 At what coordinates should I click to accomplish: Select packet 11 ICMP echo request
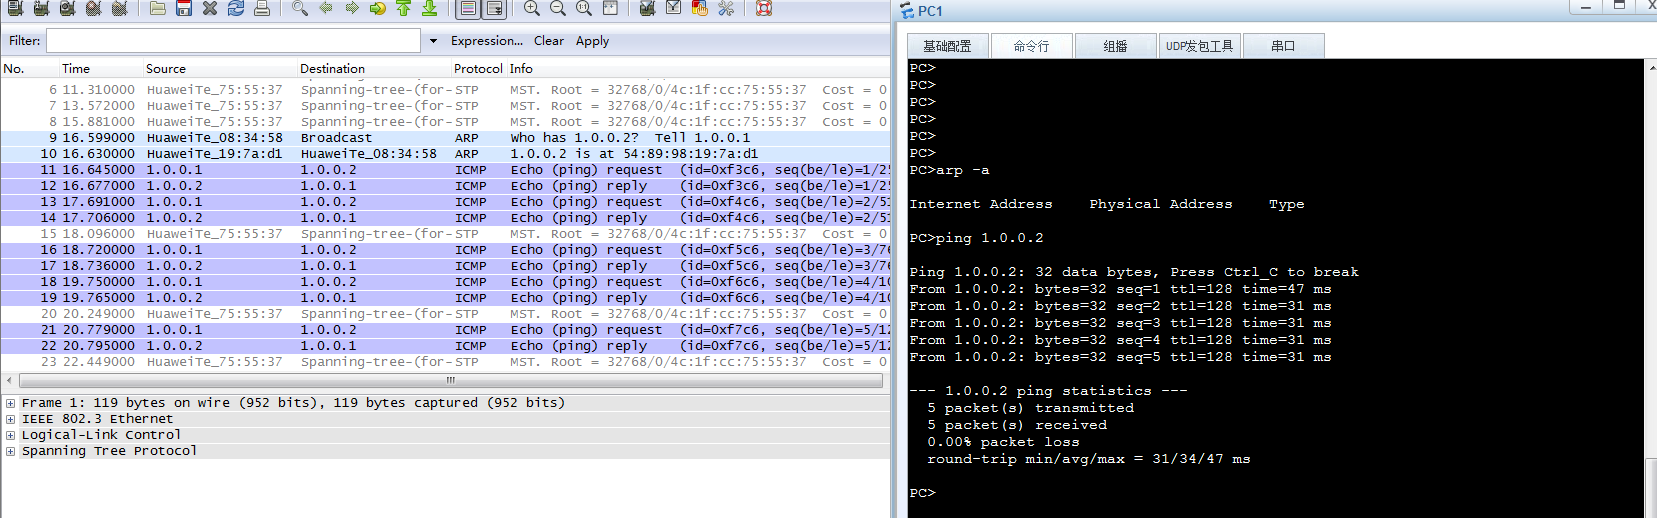(445, 170)
